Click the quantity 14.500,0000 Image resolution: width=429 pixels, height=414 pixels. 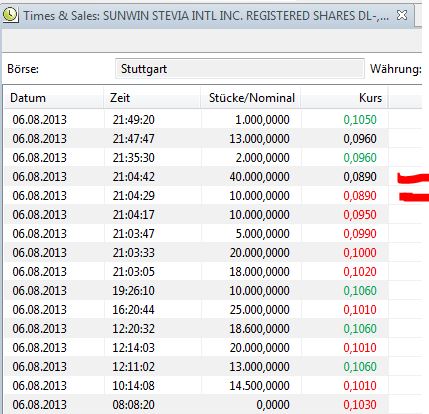click(259, 386)
